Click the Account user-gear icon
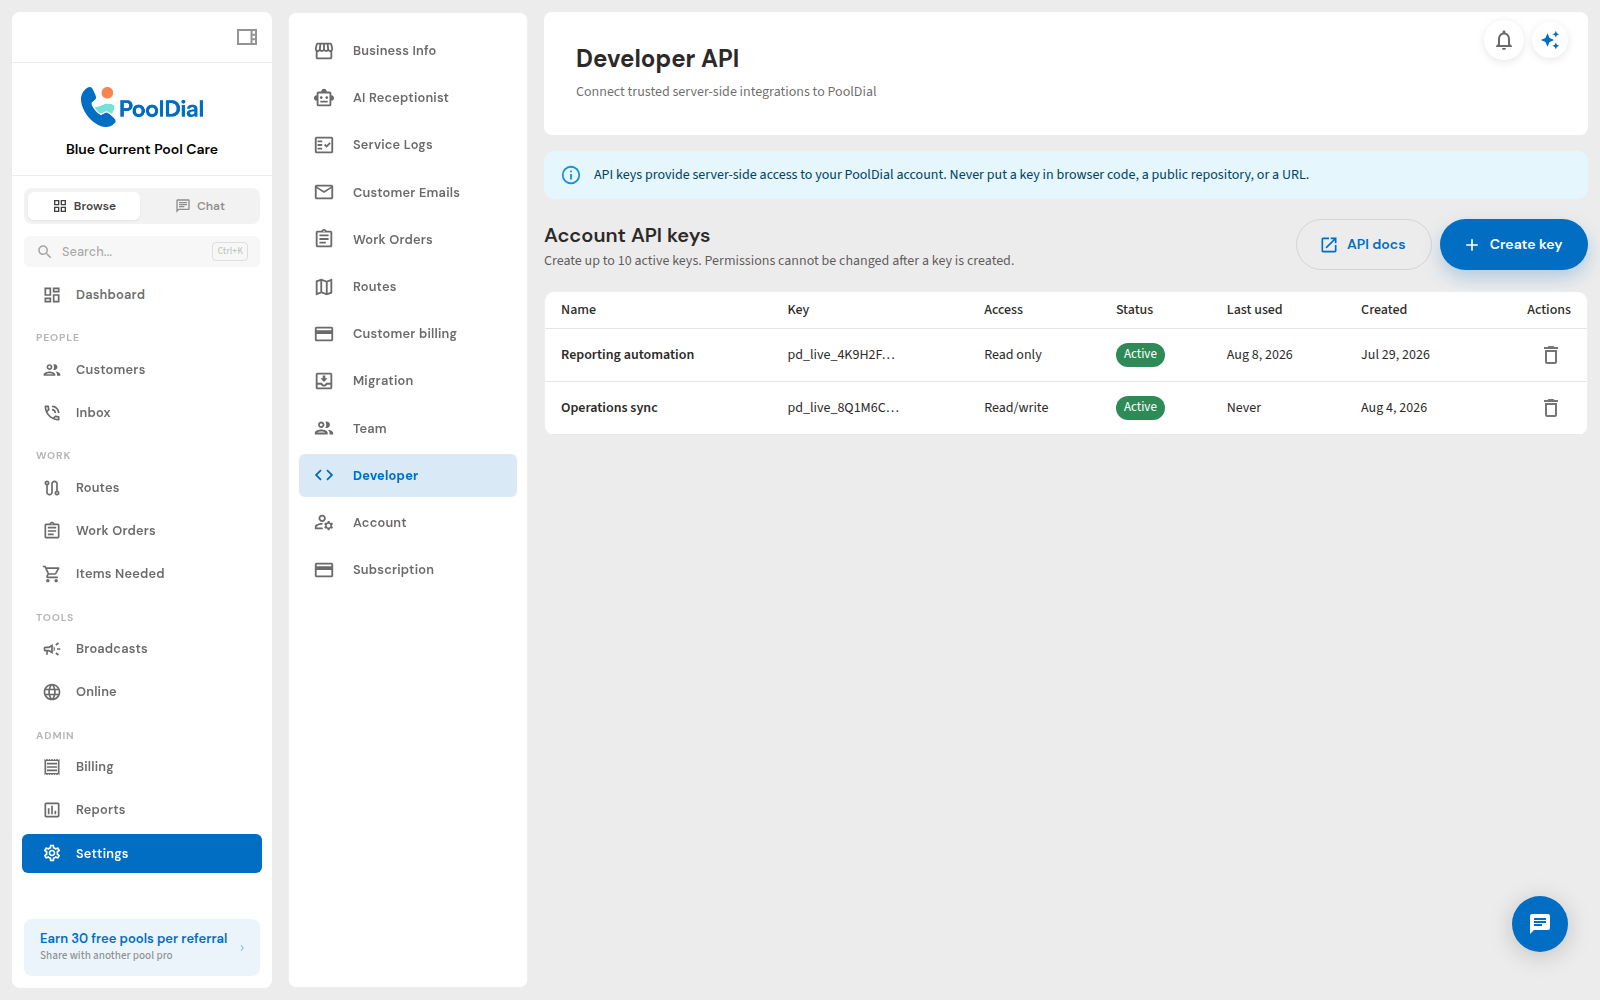Viewport: 1600px width, 1000px height. (324, 522)
